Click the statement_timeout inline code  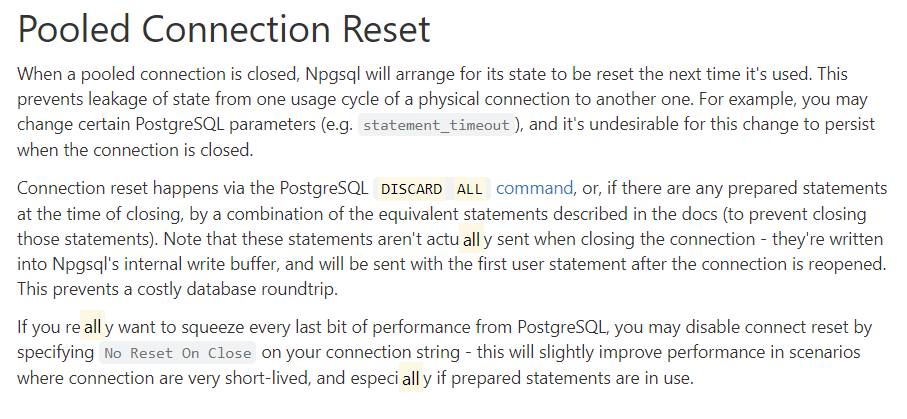(436, 125)
